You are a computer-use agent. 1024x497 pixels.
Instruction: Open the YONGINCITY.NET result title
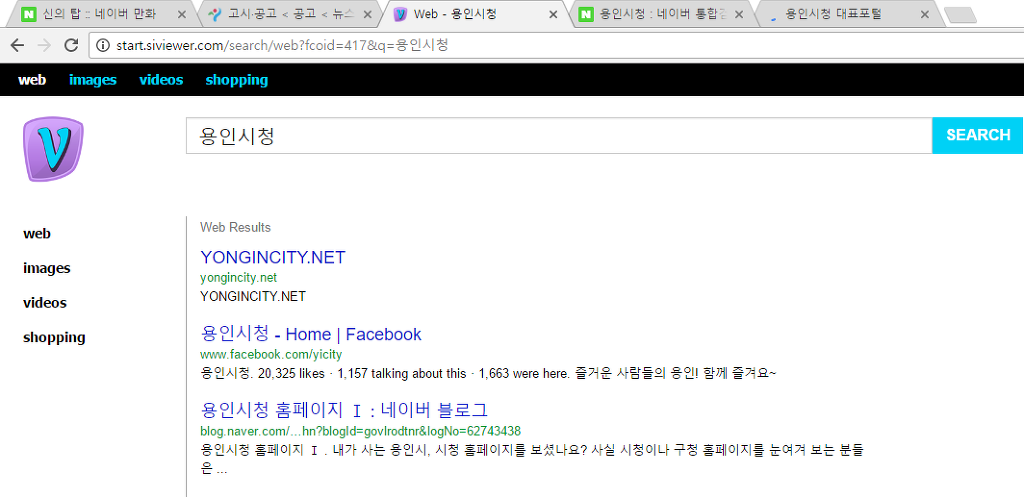[x=272, y=257]
